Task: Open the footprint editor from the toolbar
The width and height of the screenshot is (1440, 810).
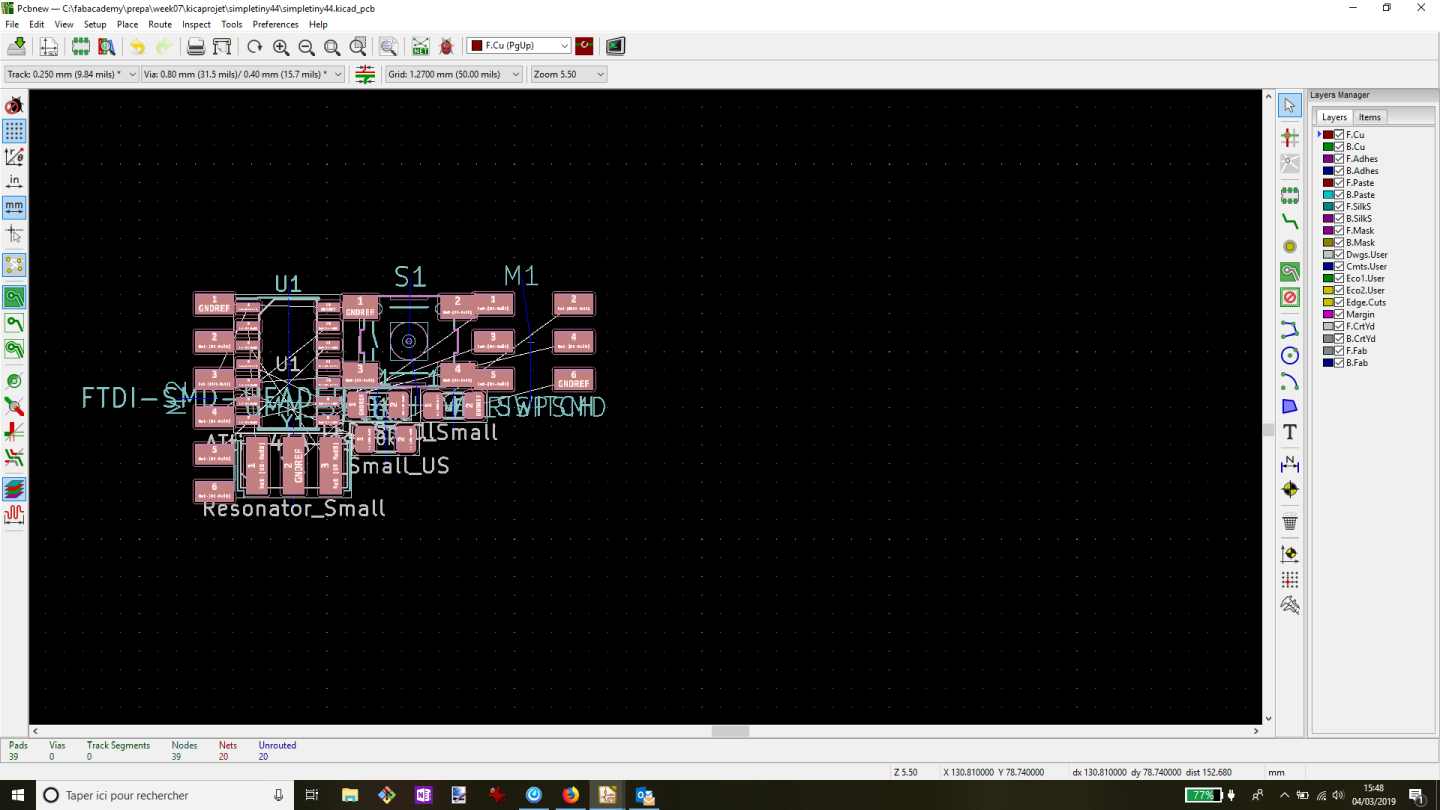Action: [x=81, y=46]
